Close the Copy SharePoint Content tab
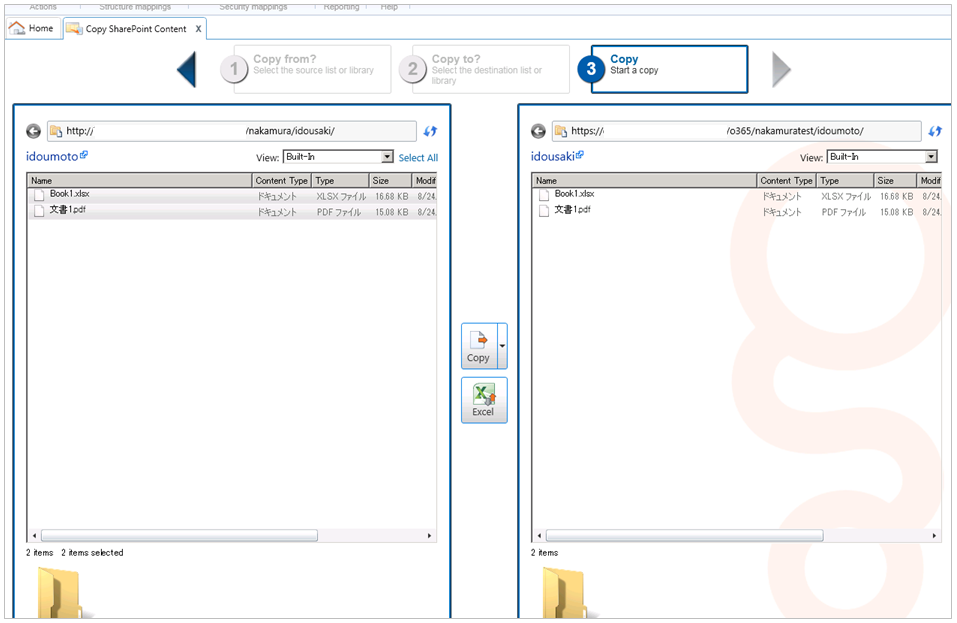The width and height of the screenshot is (957, 623). tap(198, 29)
